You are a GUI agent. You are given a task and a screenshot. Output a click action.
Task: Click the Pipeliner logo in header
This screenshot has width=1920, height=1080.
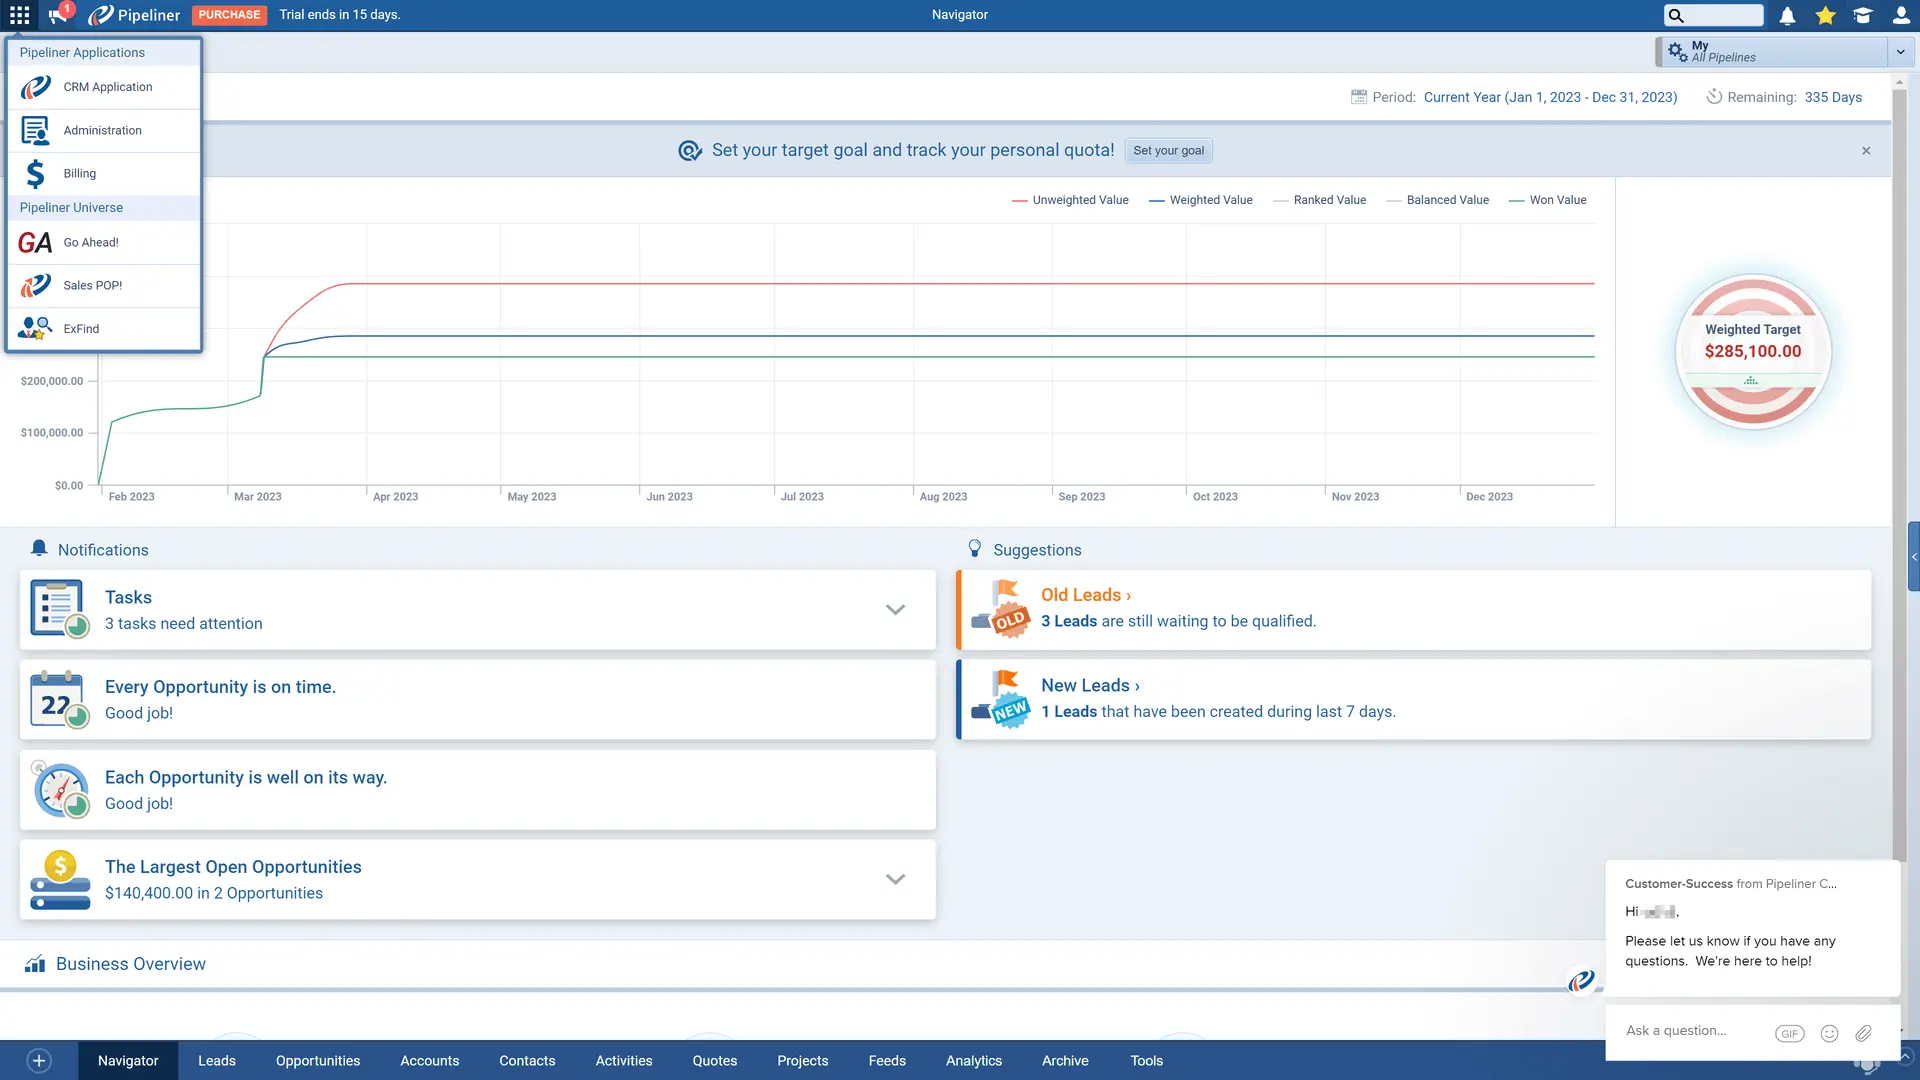click(x=134, y=15)
